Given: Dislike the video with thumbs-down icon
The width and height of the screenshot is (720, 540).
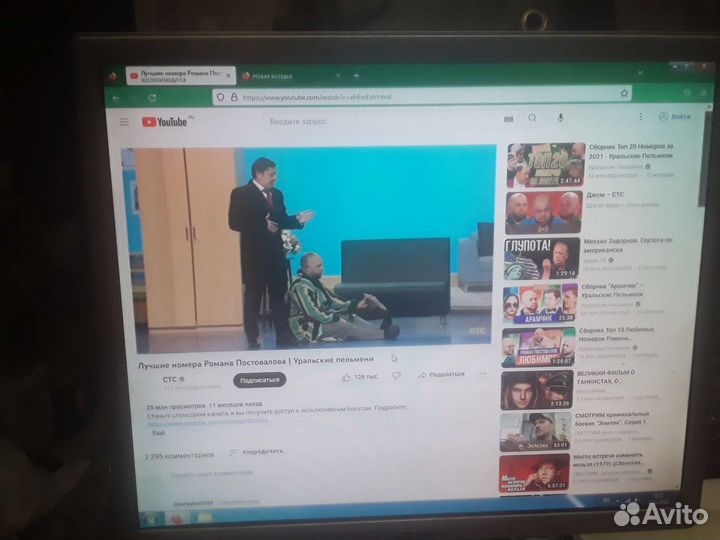Looking at the screenshot, I should click(397, 376).
